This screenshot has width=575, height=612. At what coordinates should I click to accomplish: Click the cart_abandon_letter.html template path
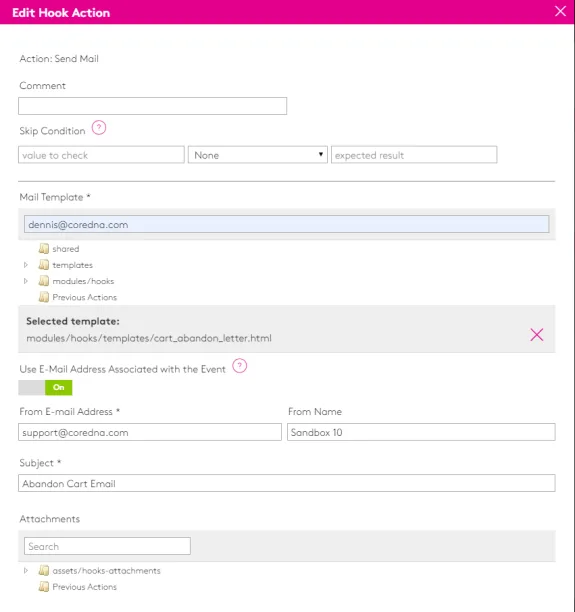149,338
